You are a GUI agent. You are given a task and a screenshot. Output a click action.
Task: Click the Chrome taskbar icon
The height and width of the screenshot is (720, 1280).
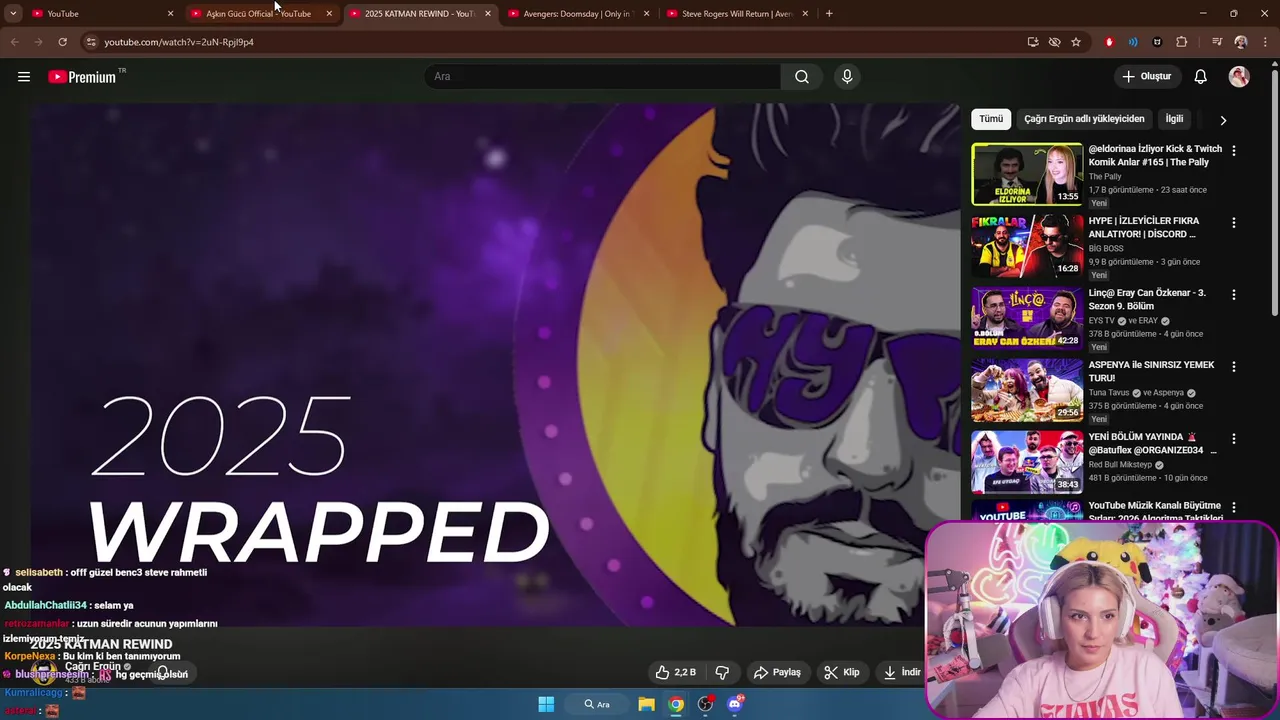tap(677, 704)
